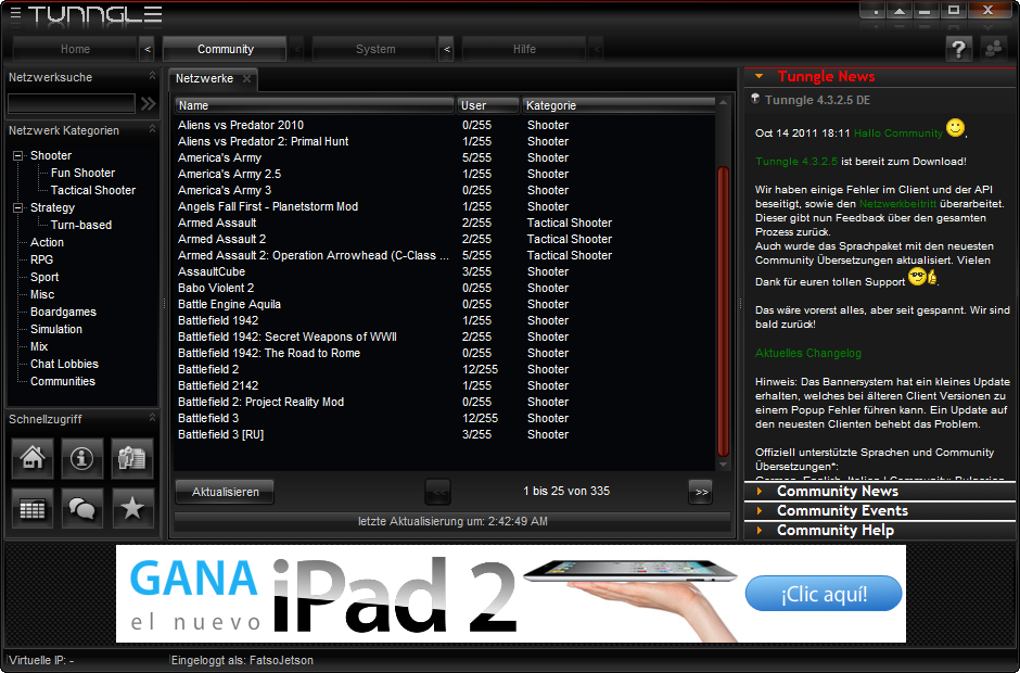The image size is (1020, 673).
Task: Open the Hilfe menu
Action: point(524,49)
